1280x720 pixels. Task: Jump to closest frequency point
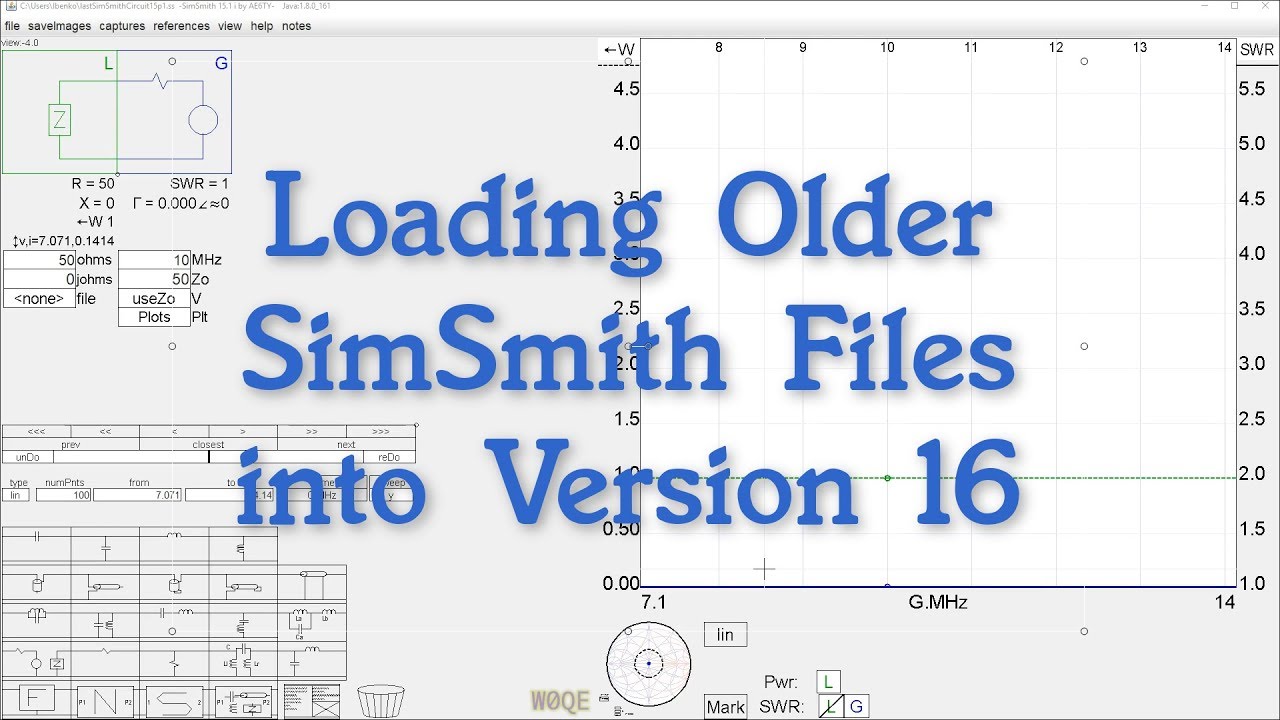click(x=209, y=445)
